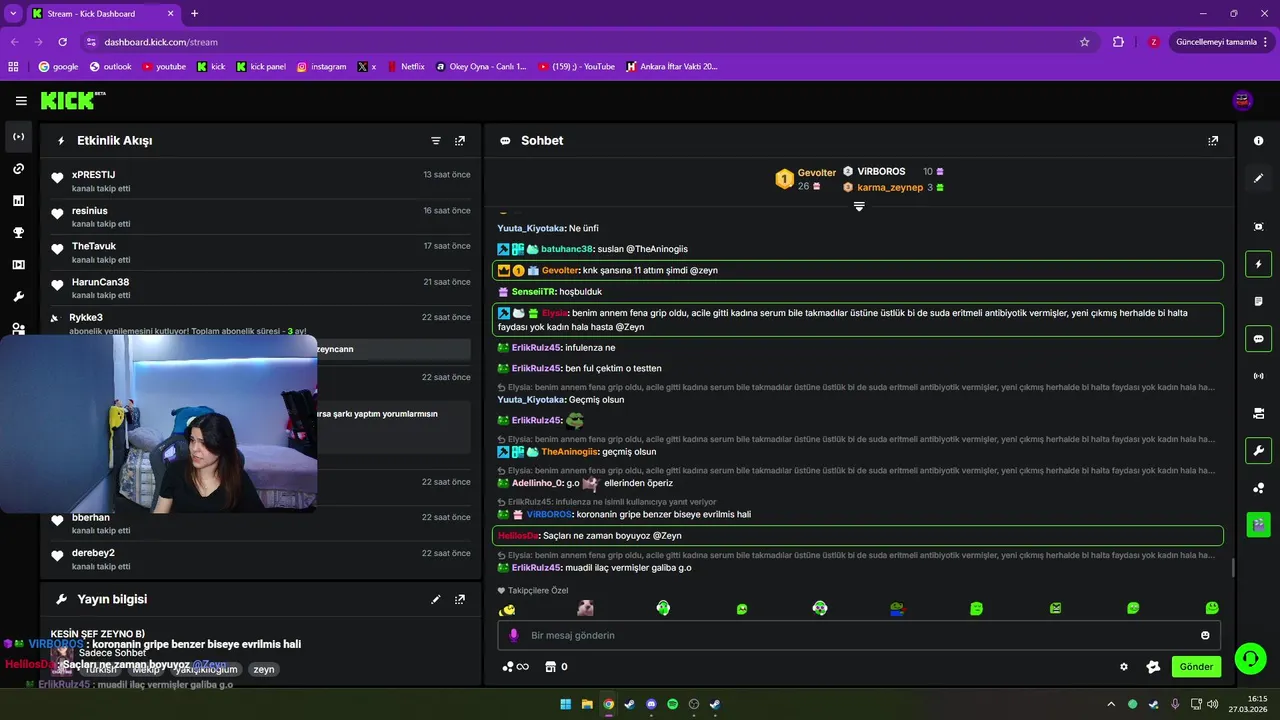Toggle the notes document widget in the right sidebar
The width and height of the screenshot is (1280, 720).
[x=1259, y=301]
